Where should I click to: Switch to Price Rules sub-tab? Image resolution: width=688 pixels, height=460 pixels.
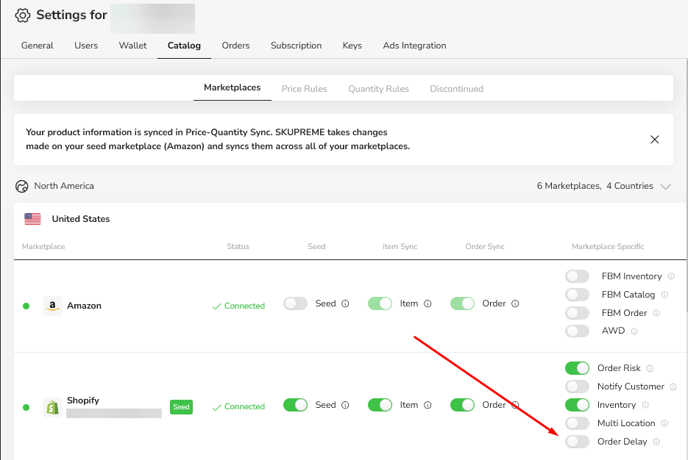tap(304, 89)
